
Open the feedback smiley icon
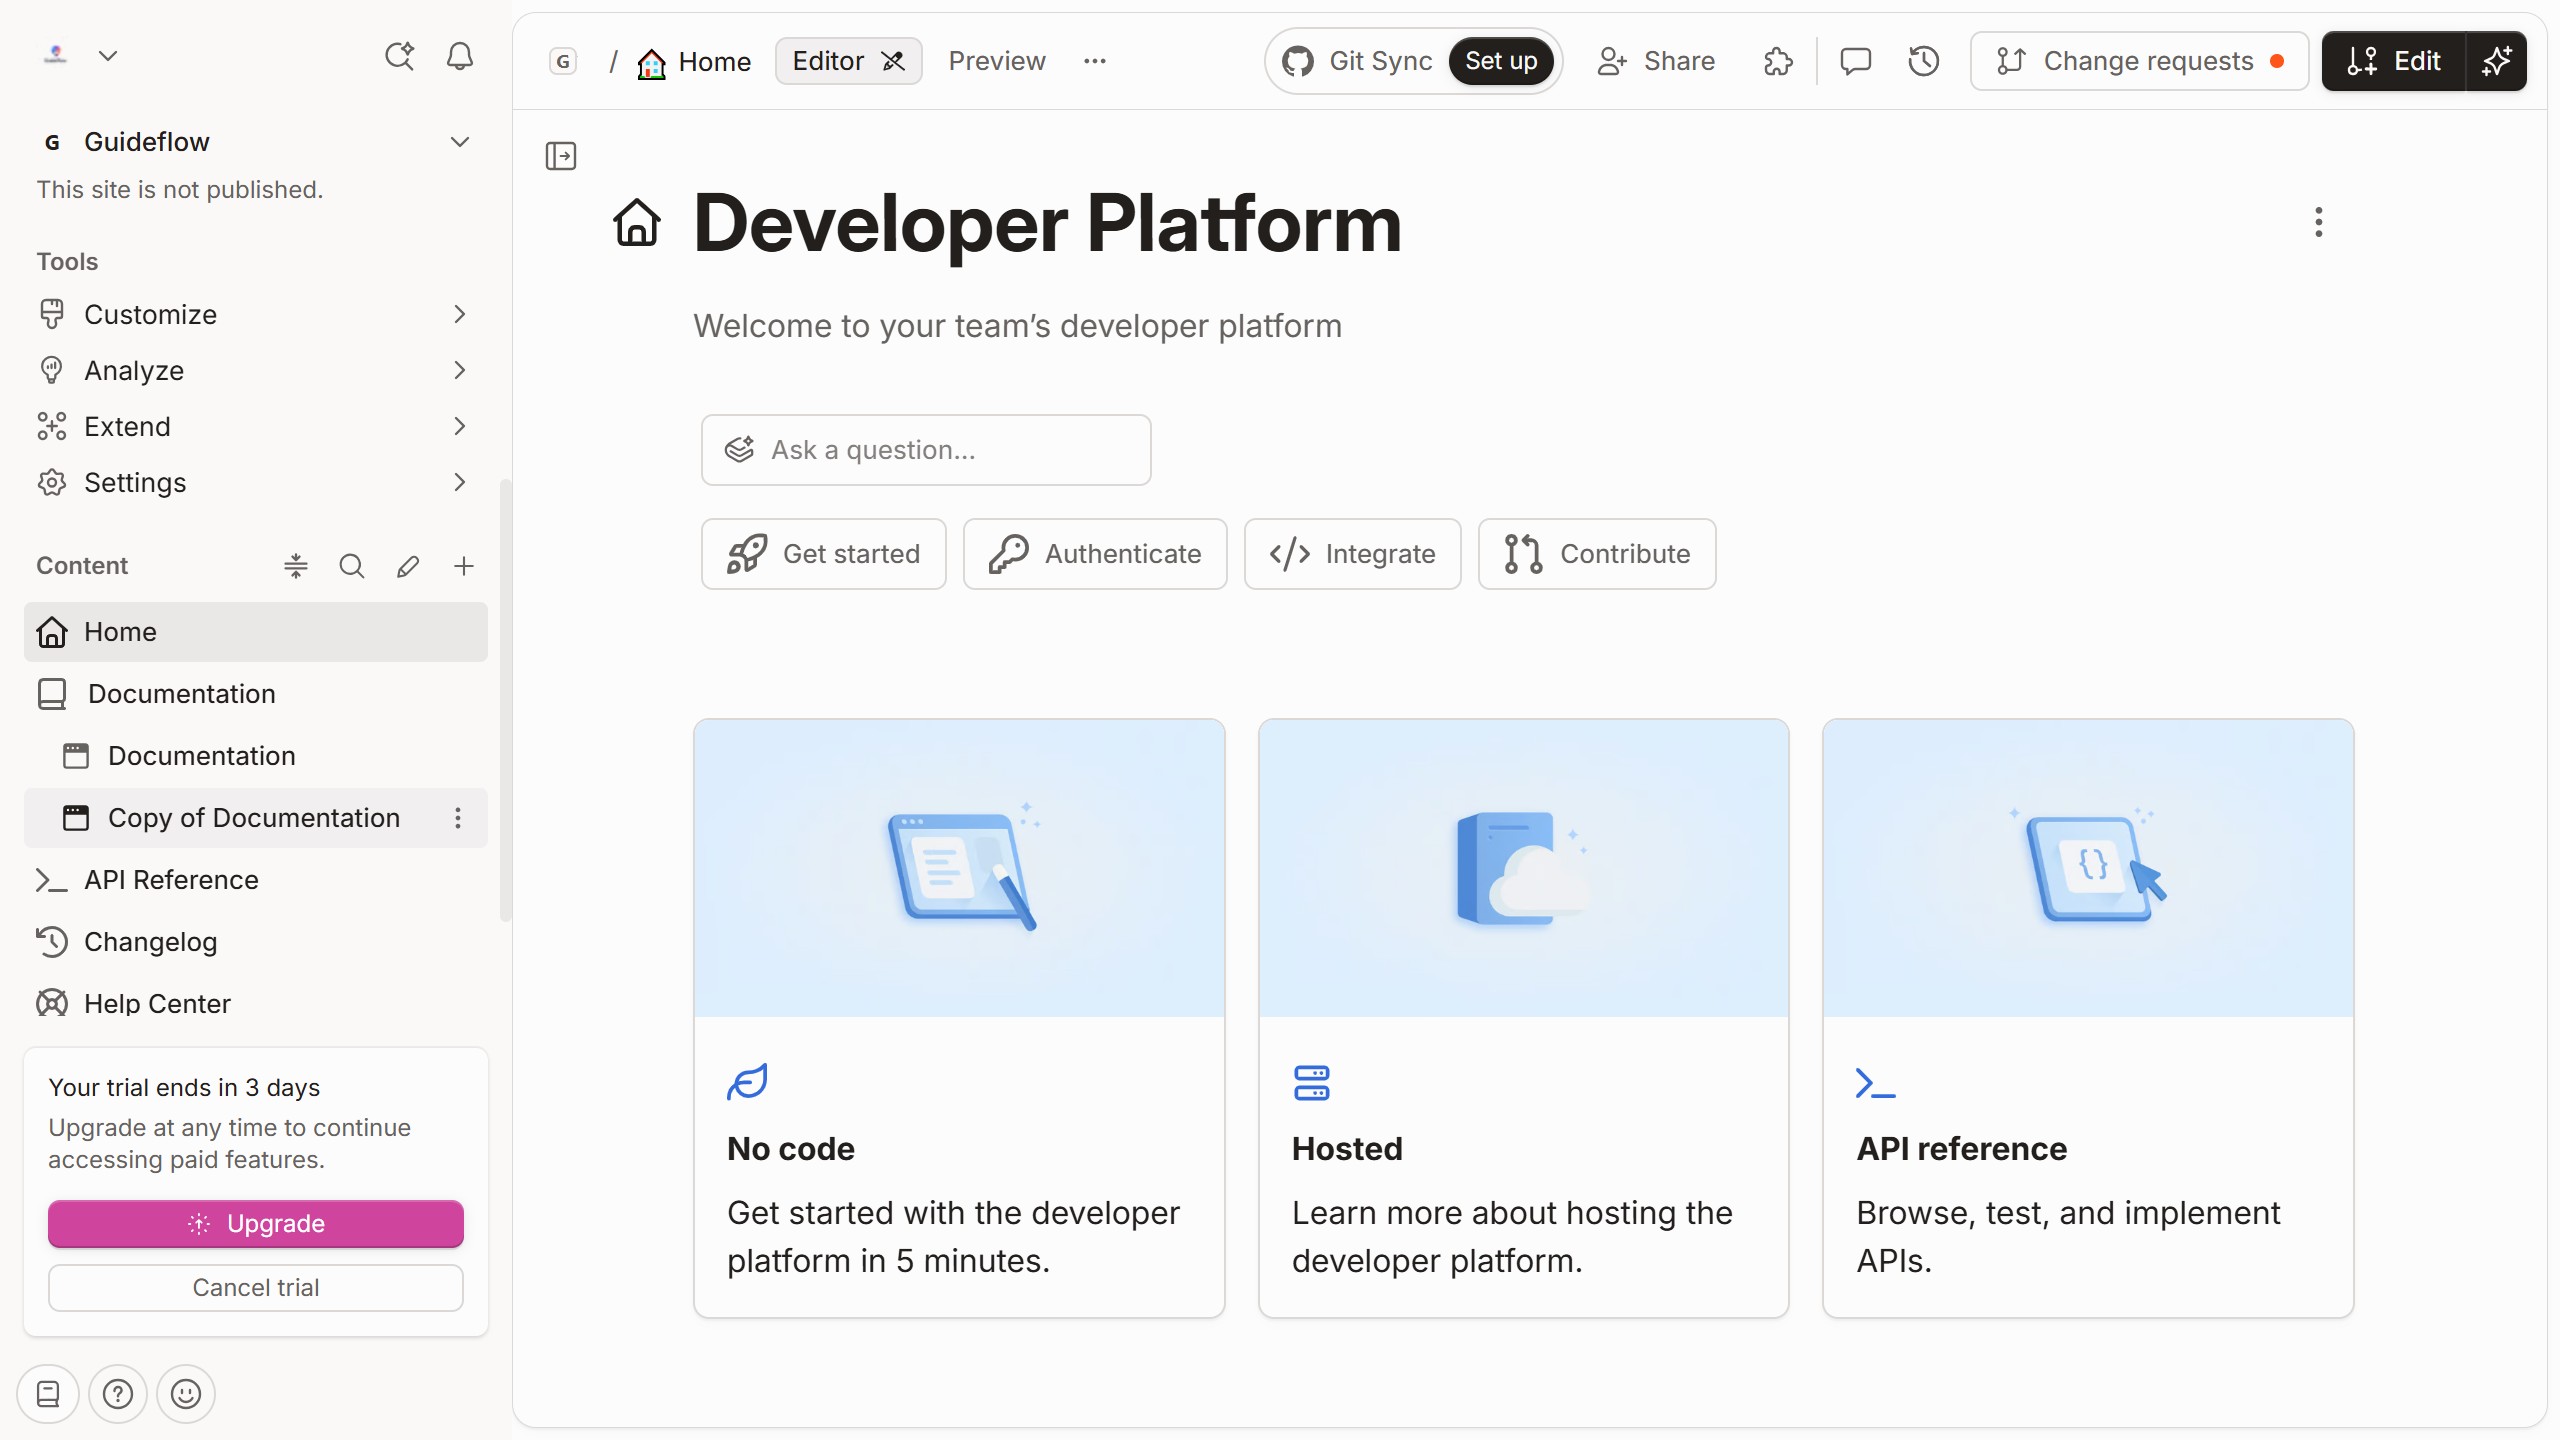coord(186,1394)
